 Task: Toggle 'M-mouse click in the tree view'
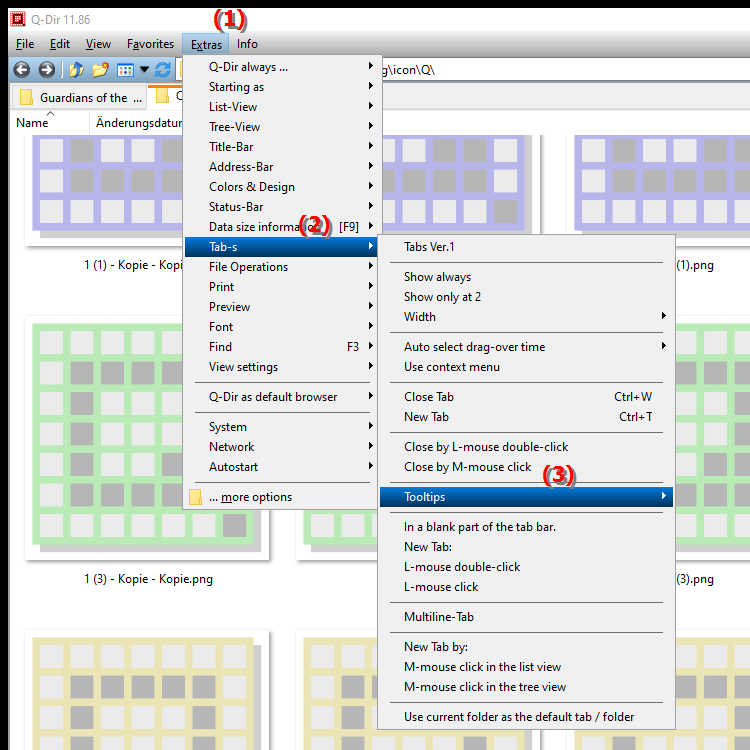[x=526, y=687]
